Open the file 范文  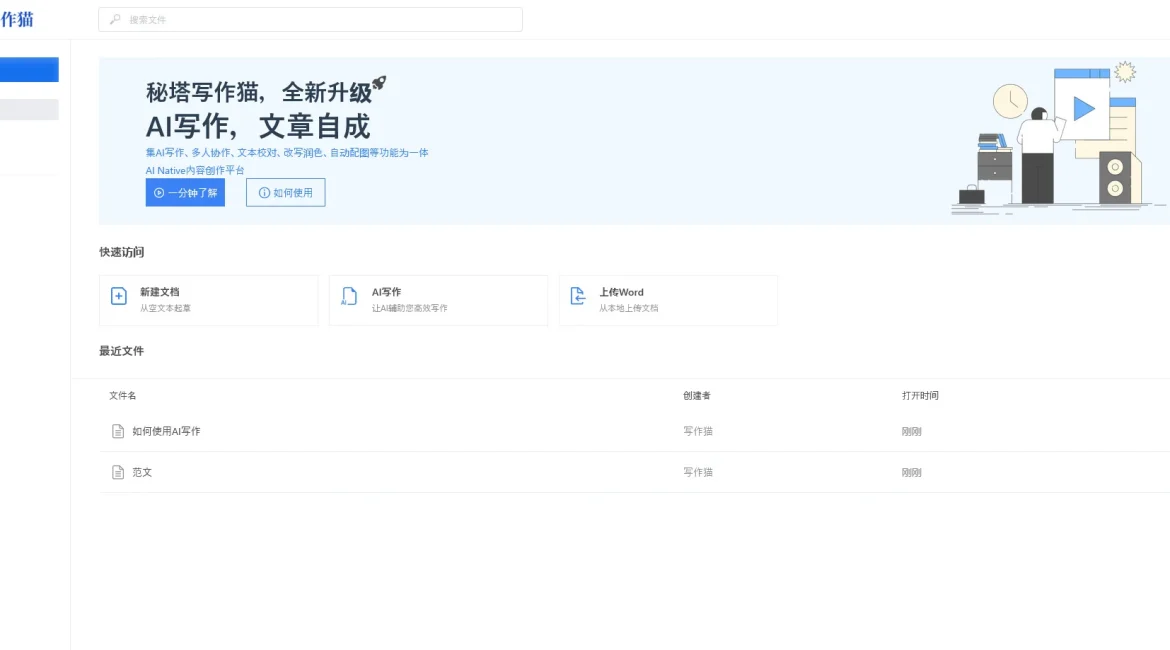tap(142, 472)
